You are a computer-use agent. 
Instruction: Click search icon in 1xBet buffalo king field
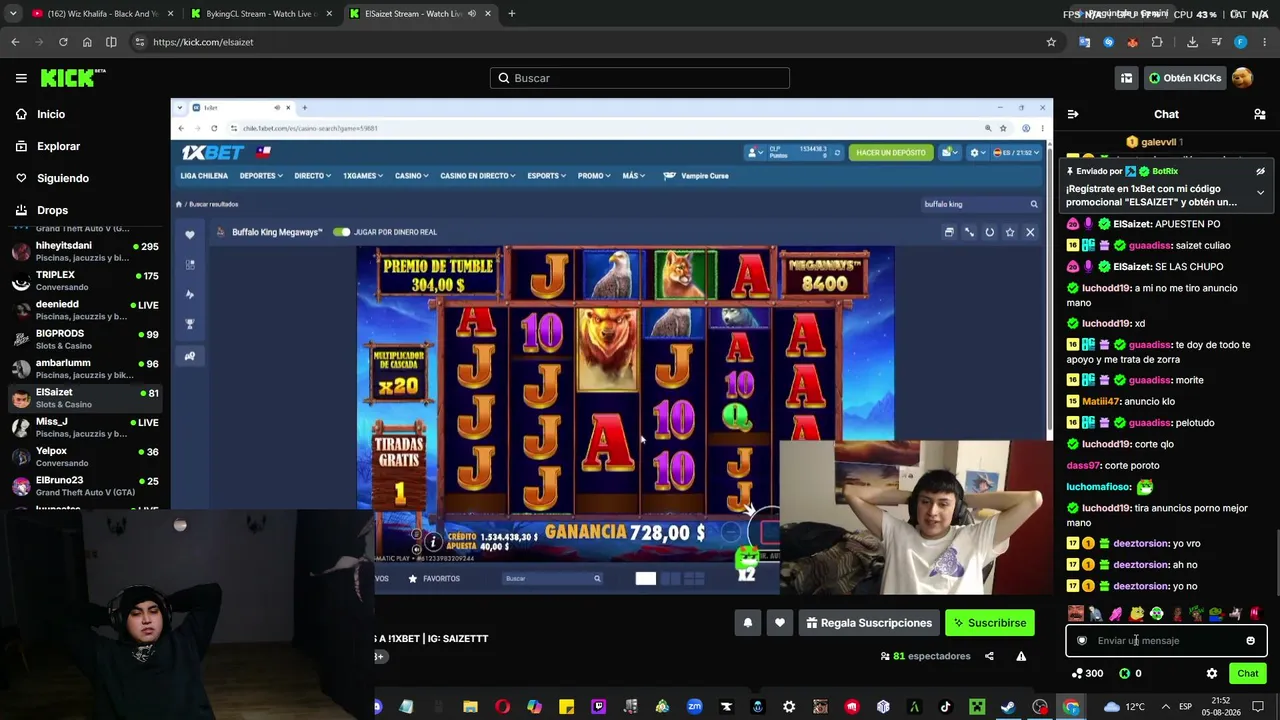(1034, 204)
